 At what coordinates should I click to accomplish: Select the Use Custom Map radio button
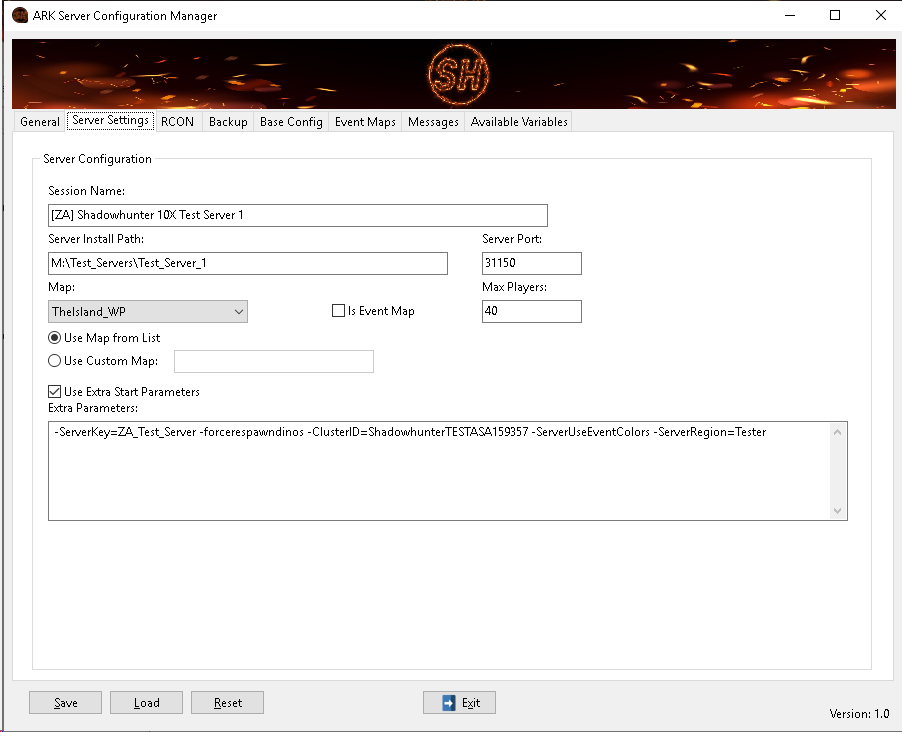click(54, 361)
